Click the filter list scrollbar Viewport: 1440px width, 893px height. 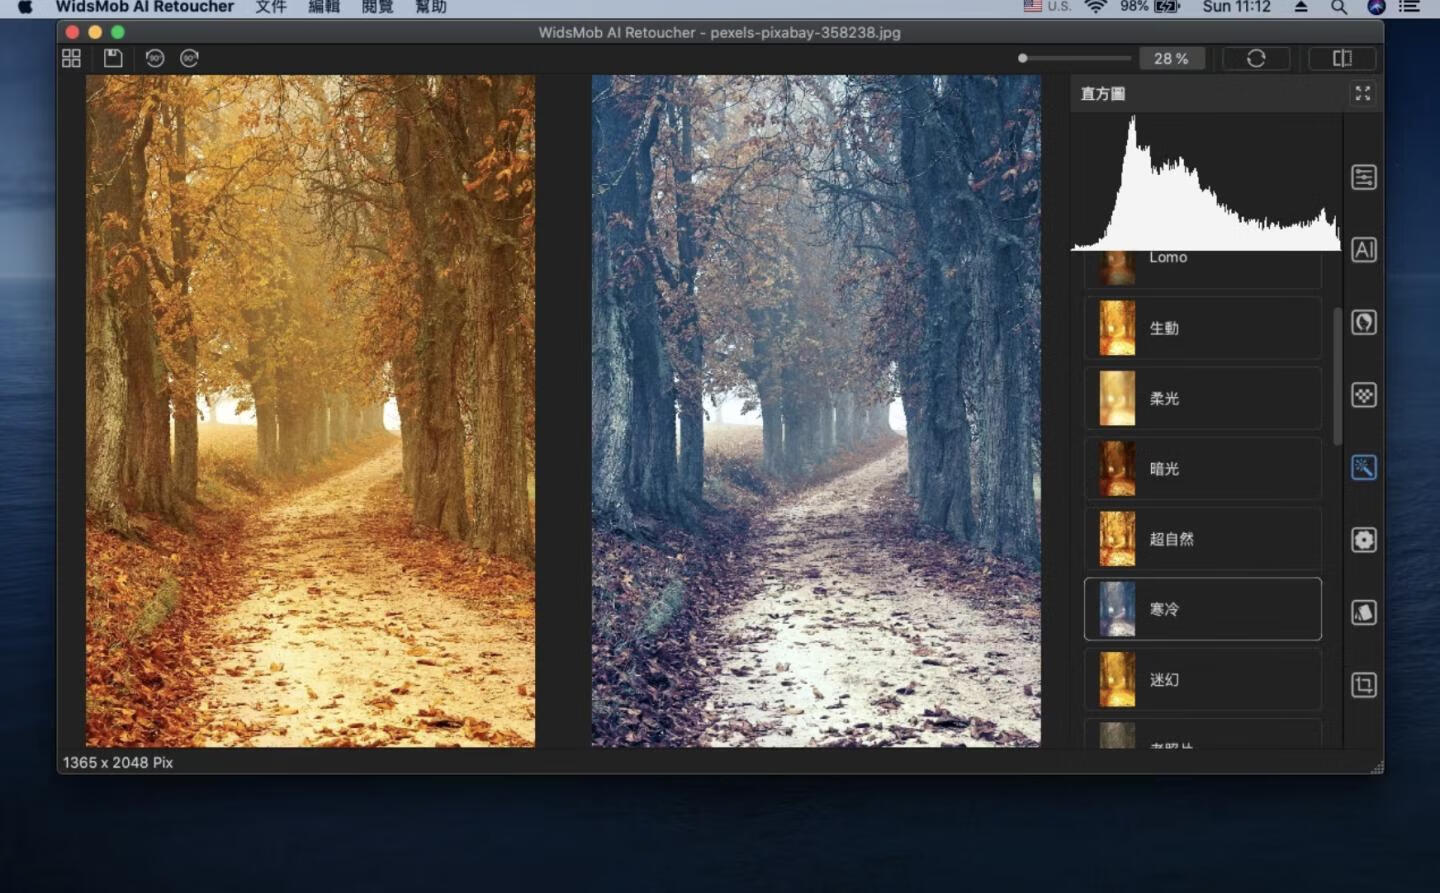[x=1338, y=376]
